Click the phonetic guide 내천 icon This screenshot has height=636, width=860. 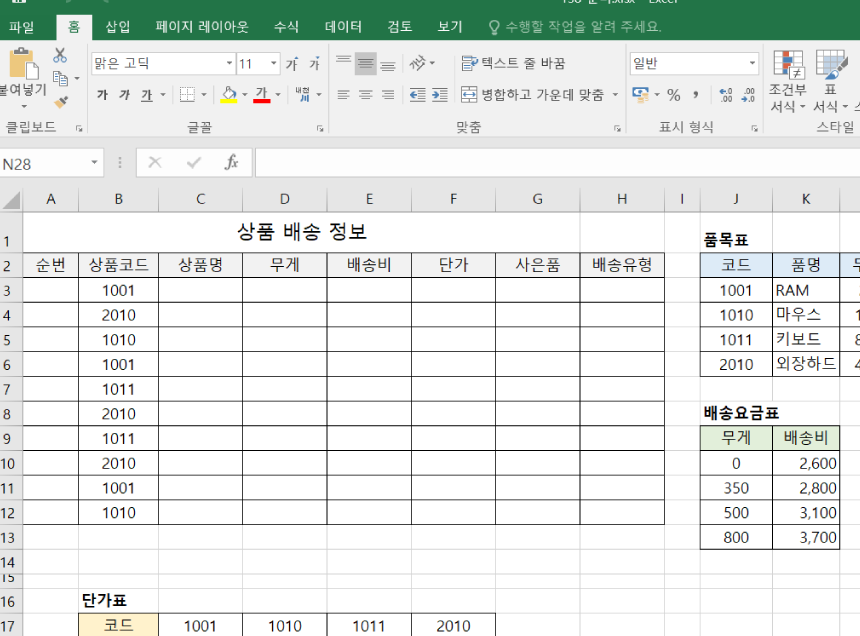[303, 94]
